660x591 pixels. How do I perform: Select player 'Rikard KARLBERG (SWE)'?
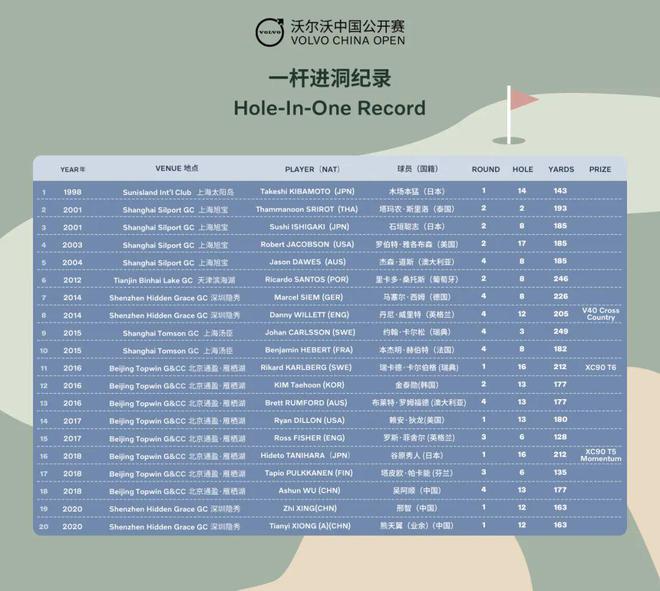[306, 367]
